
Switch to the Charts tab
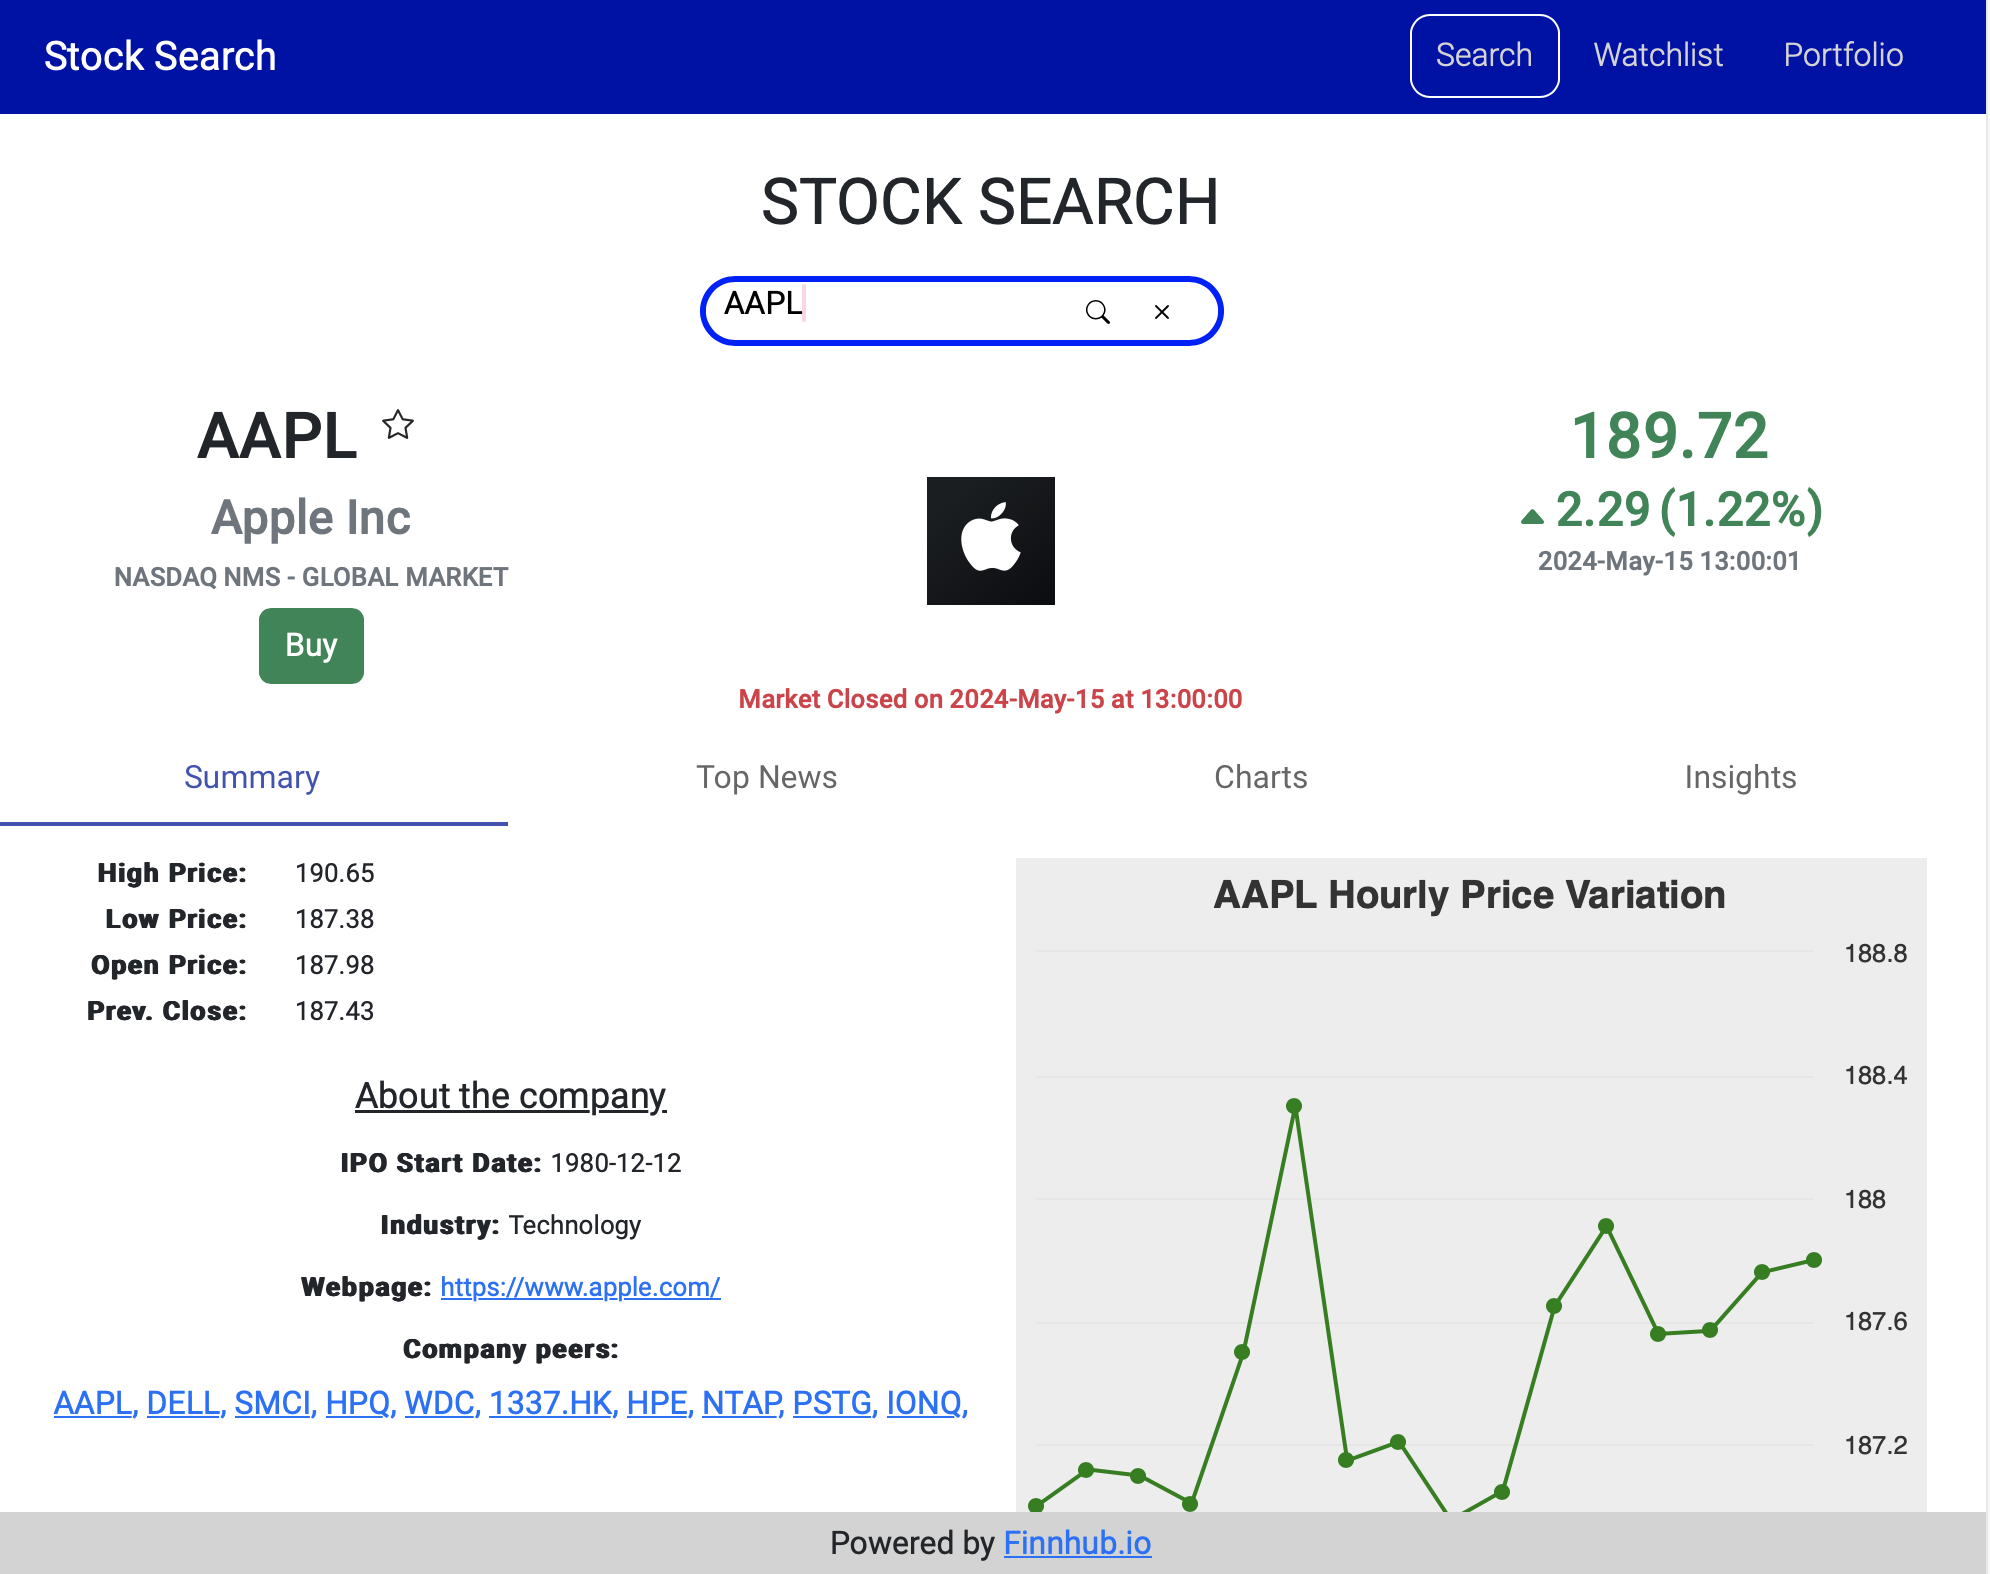point(1260,777)
